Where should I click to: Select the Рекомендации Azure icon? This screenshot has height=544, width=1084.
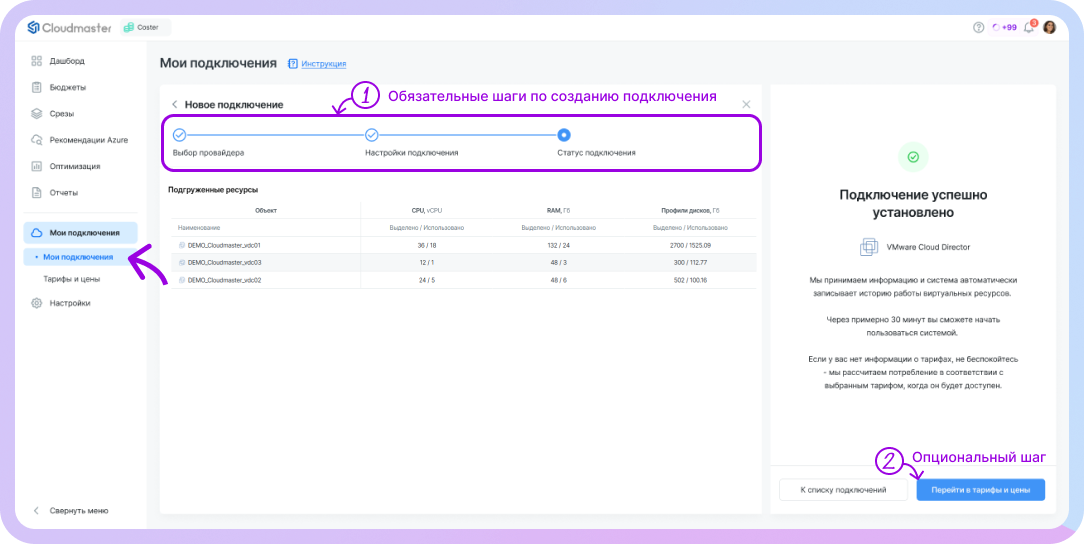(x=36, y=140)
